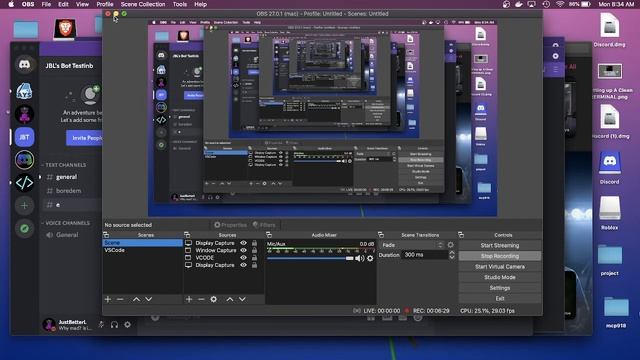Collapse VOICE CHANNELS category in Discord
640x360 pixels.
[66, 223]
